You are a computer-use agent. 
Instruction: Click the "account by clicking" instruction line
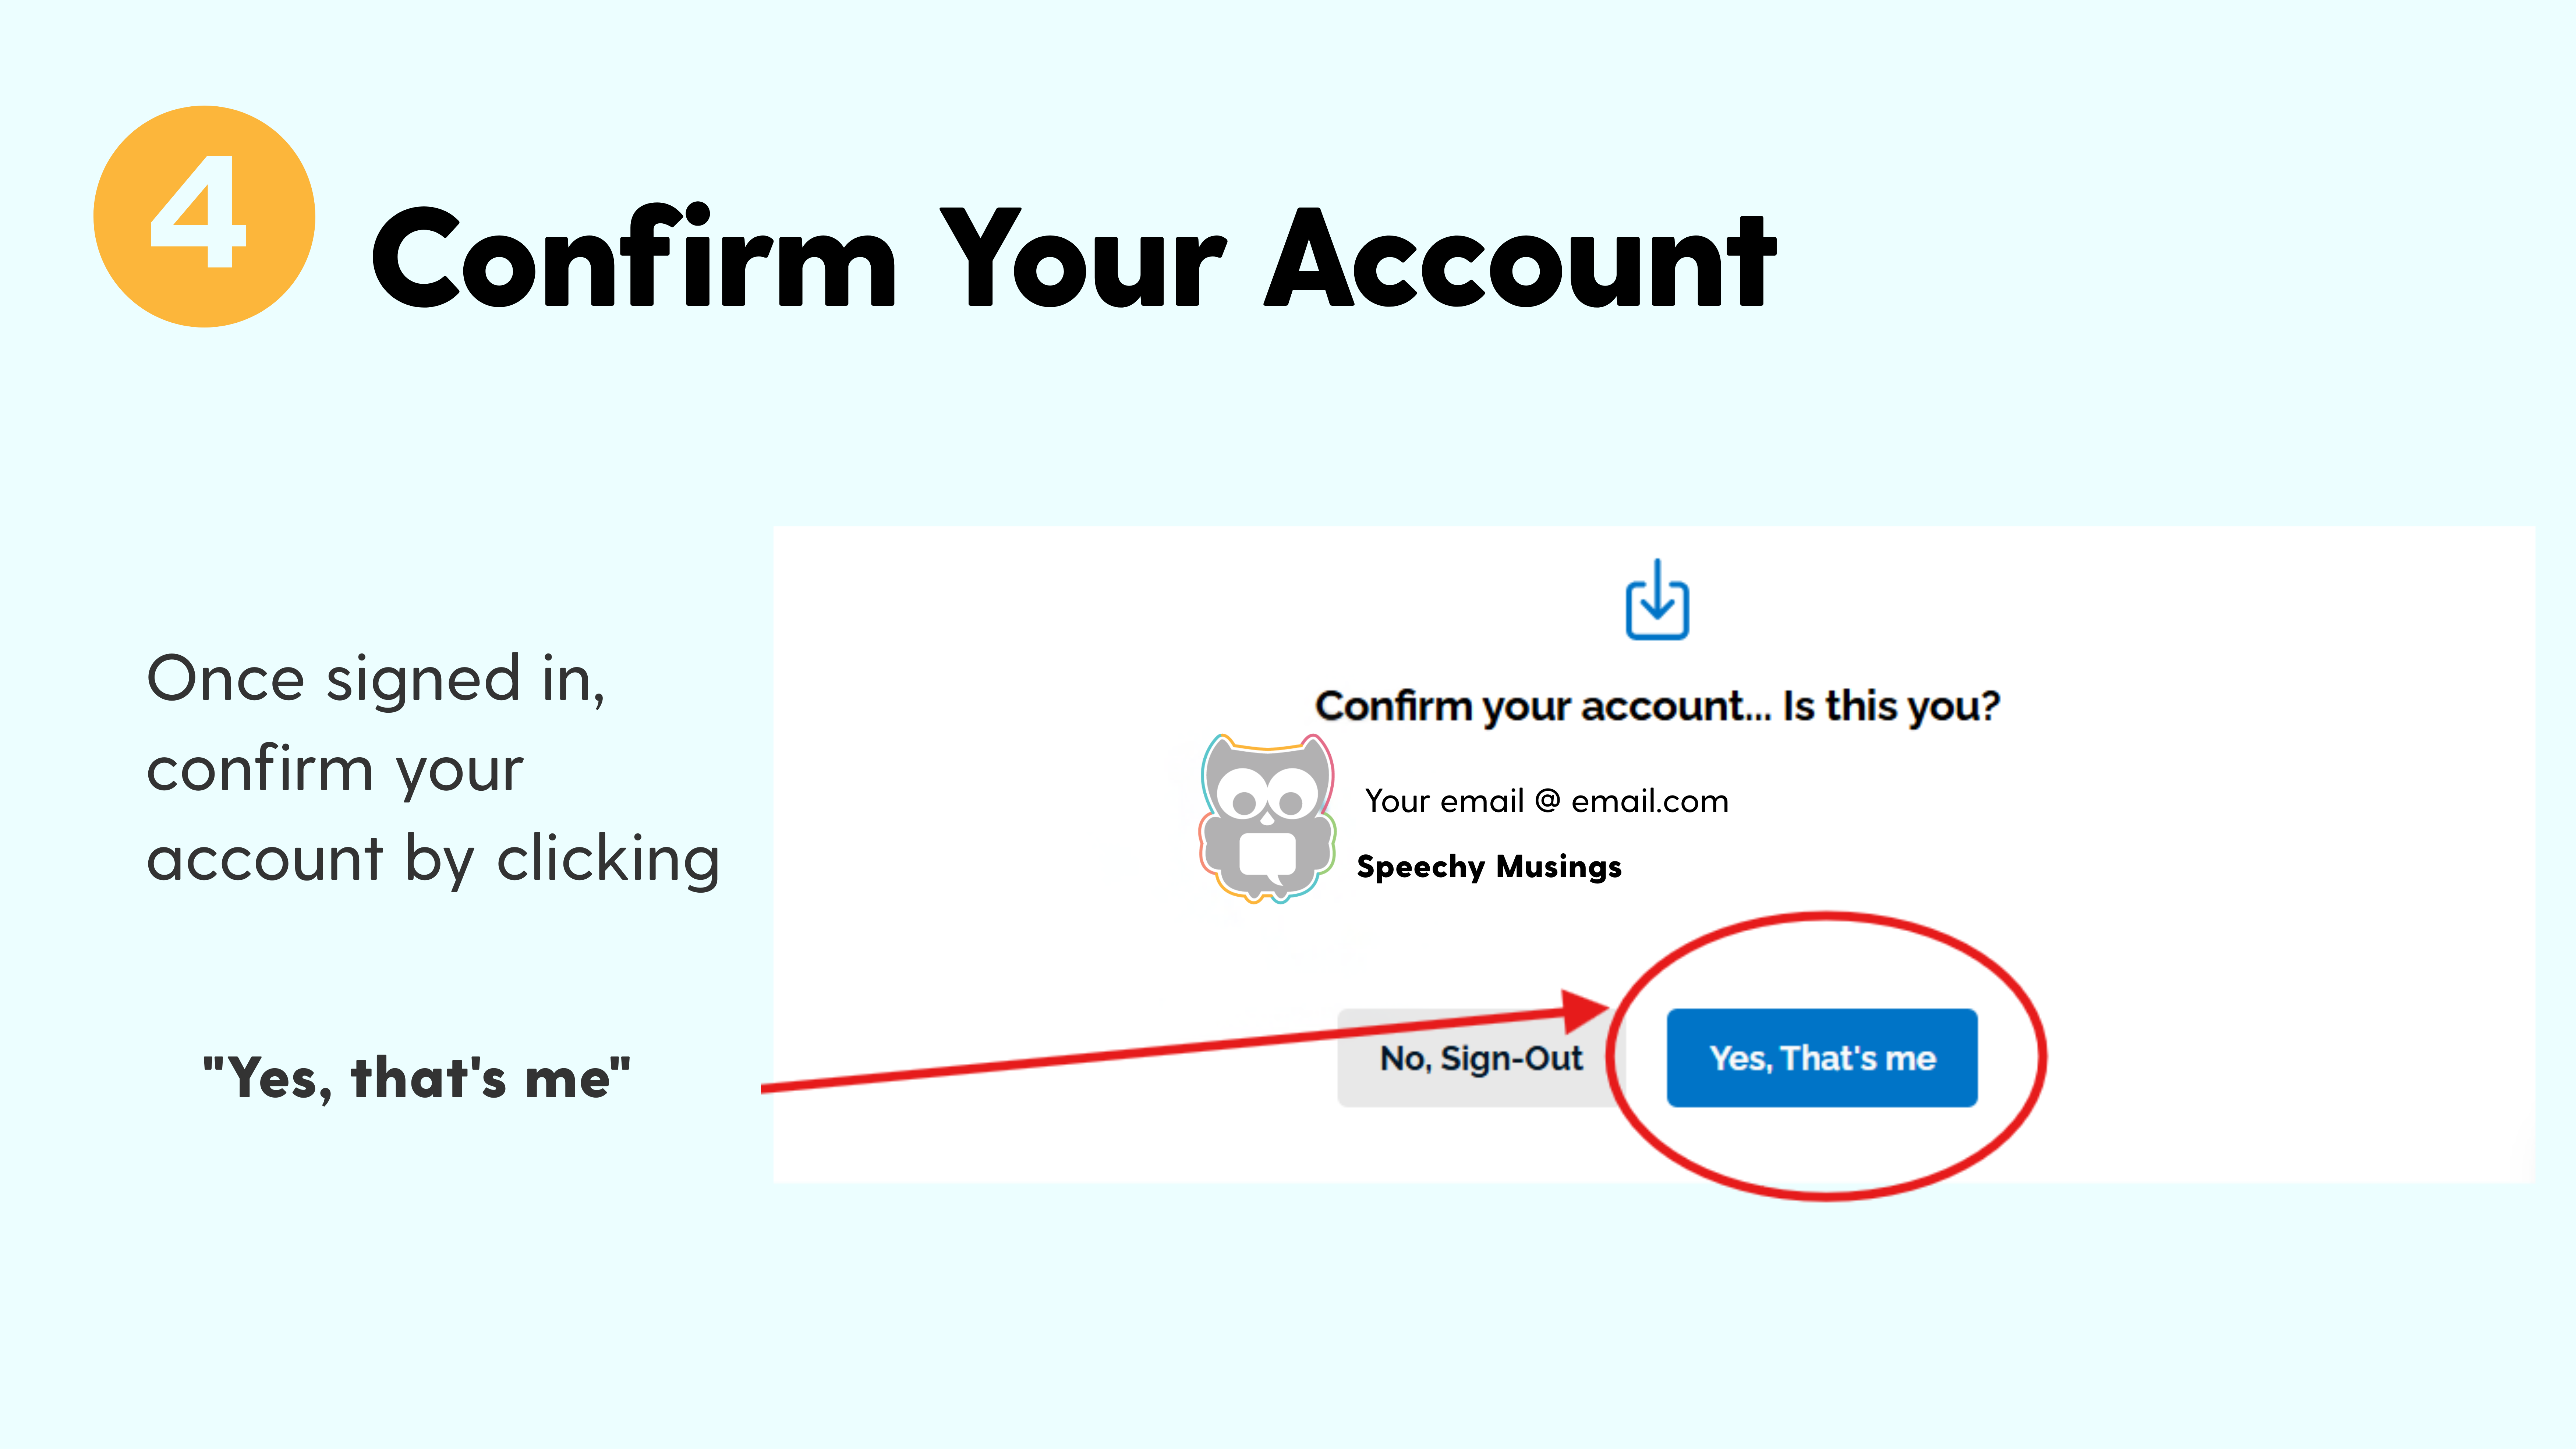pyautogui.click(x=433, y=859)
